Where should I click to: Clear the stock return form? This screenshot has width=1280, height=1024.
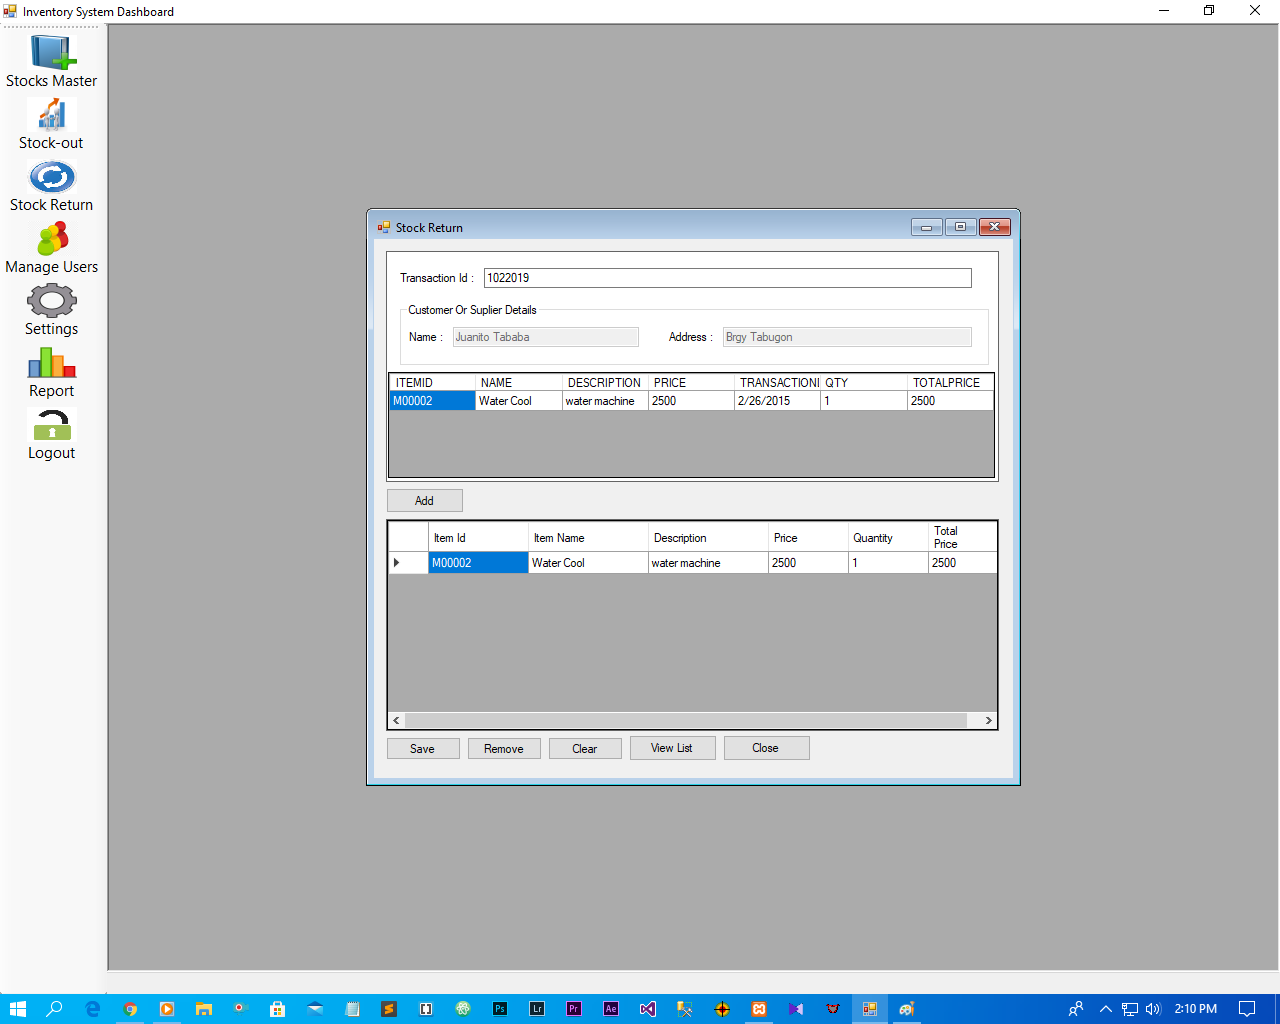pyautogui.click(x=585, y=747)
